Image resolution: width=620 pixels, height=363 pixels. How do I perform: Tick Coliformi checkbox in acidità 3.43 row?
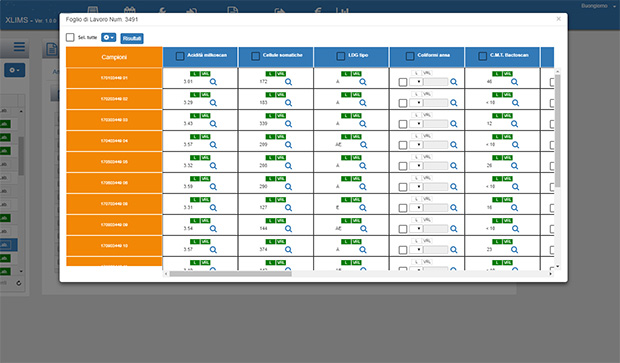tap(403, 124)
